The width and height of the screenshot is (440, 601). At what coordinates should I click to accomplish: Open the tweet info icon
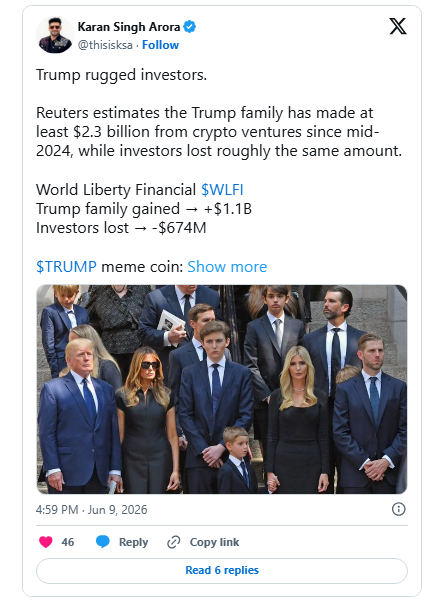point(399,509)
